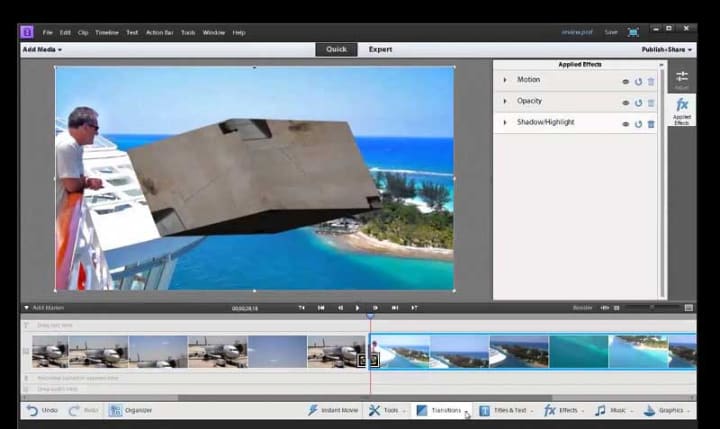The height and width of the screenshot is (429, 720).
Task: Reset the Opacity effect settings
Action: 639,103
